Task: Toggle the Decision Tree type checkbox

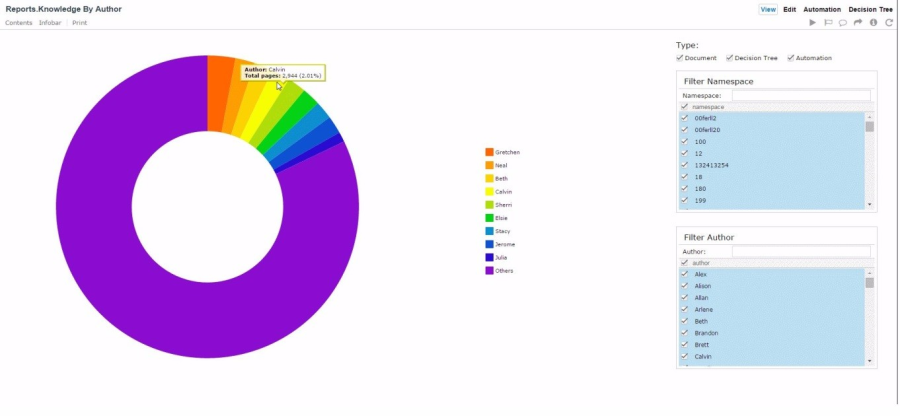Action: point(730,58)
